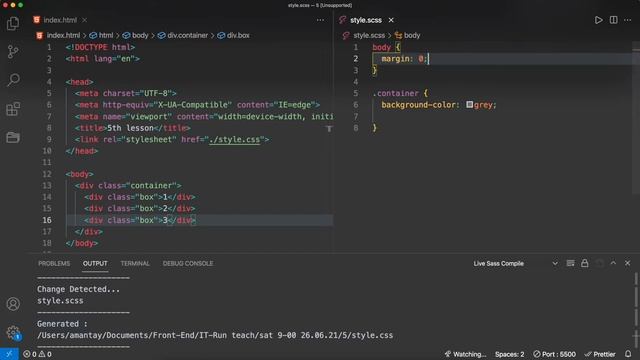Switch to the TERMINAL tab
The image size is (640, 360).
click(x=135, y=264)
